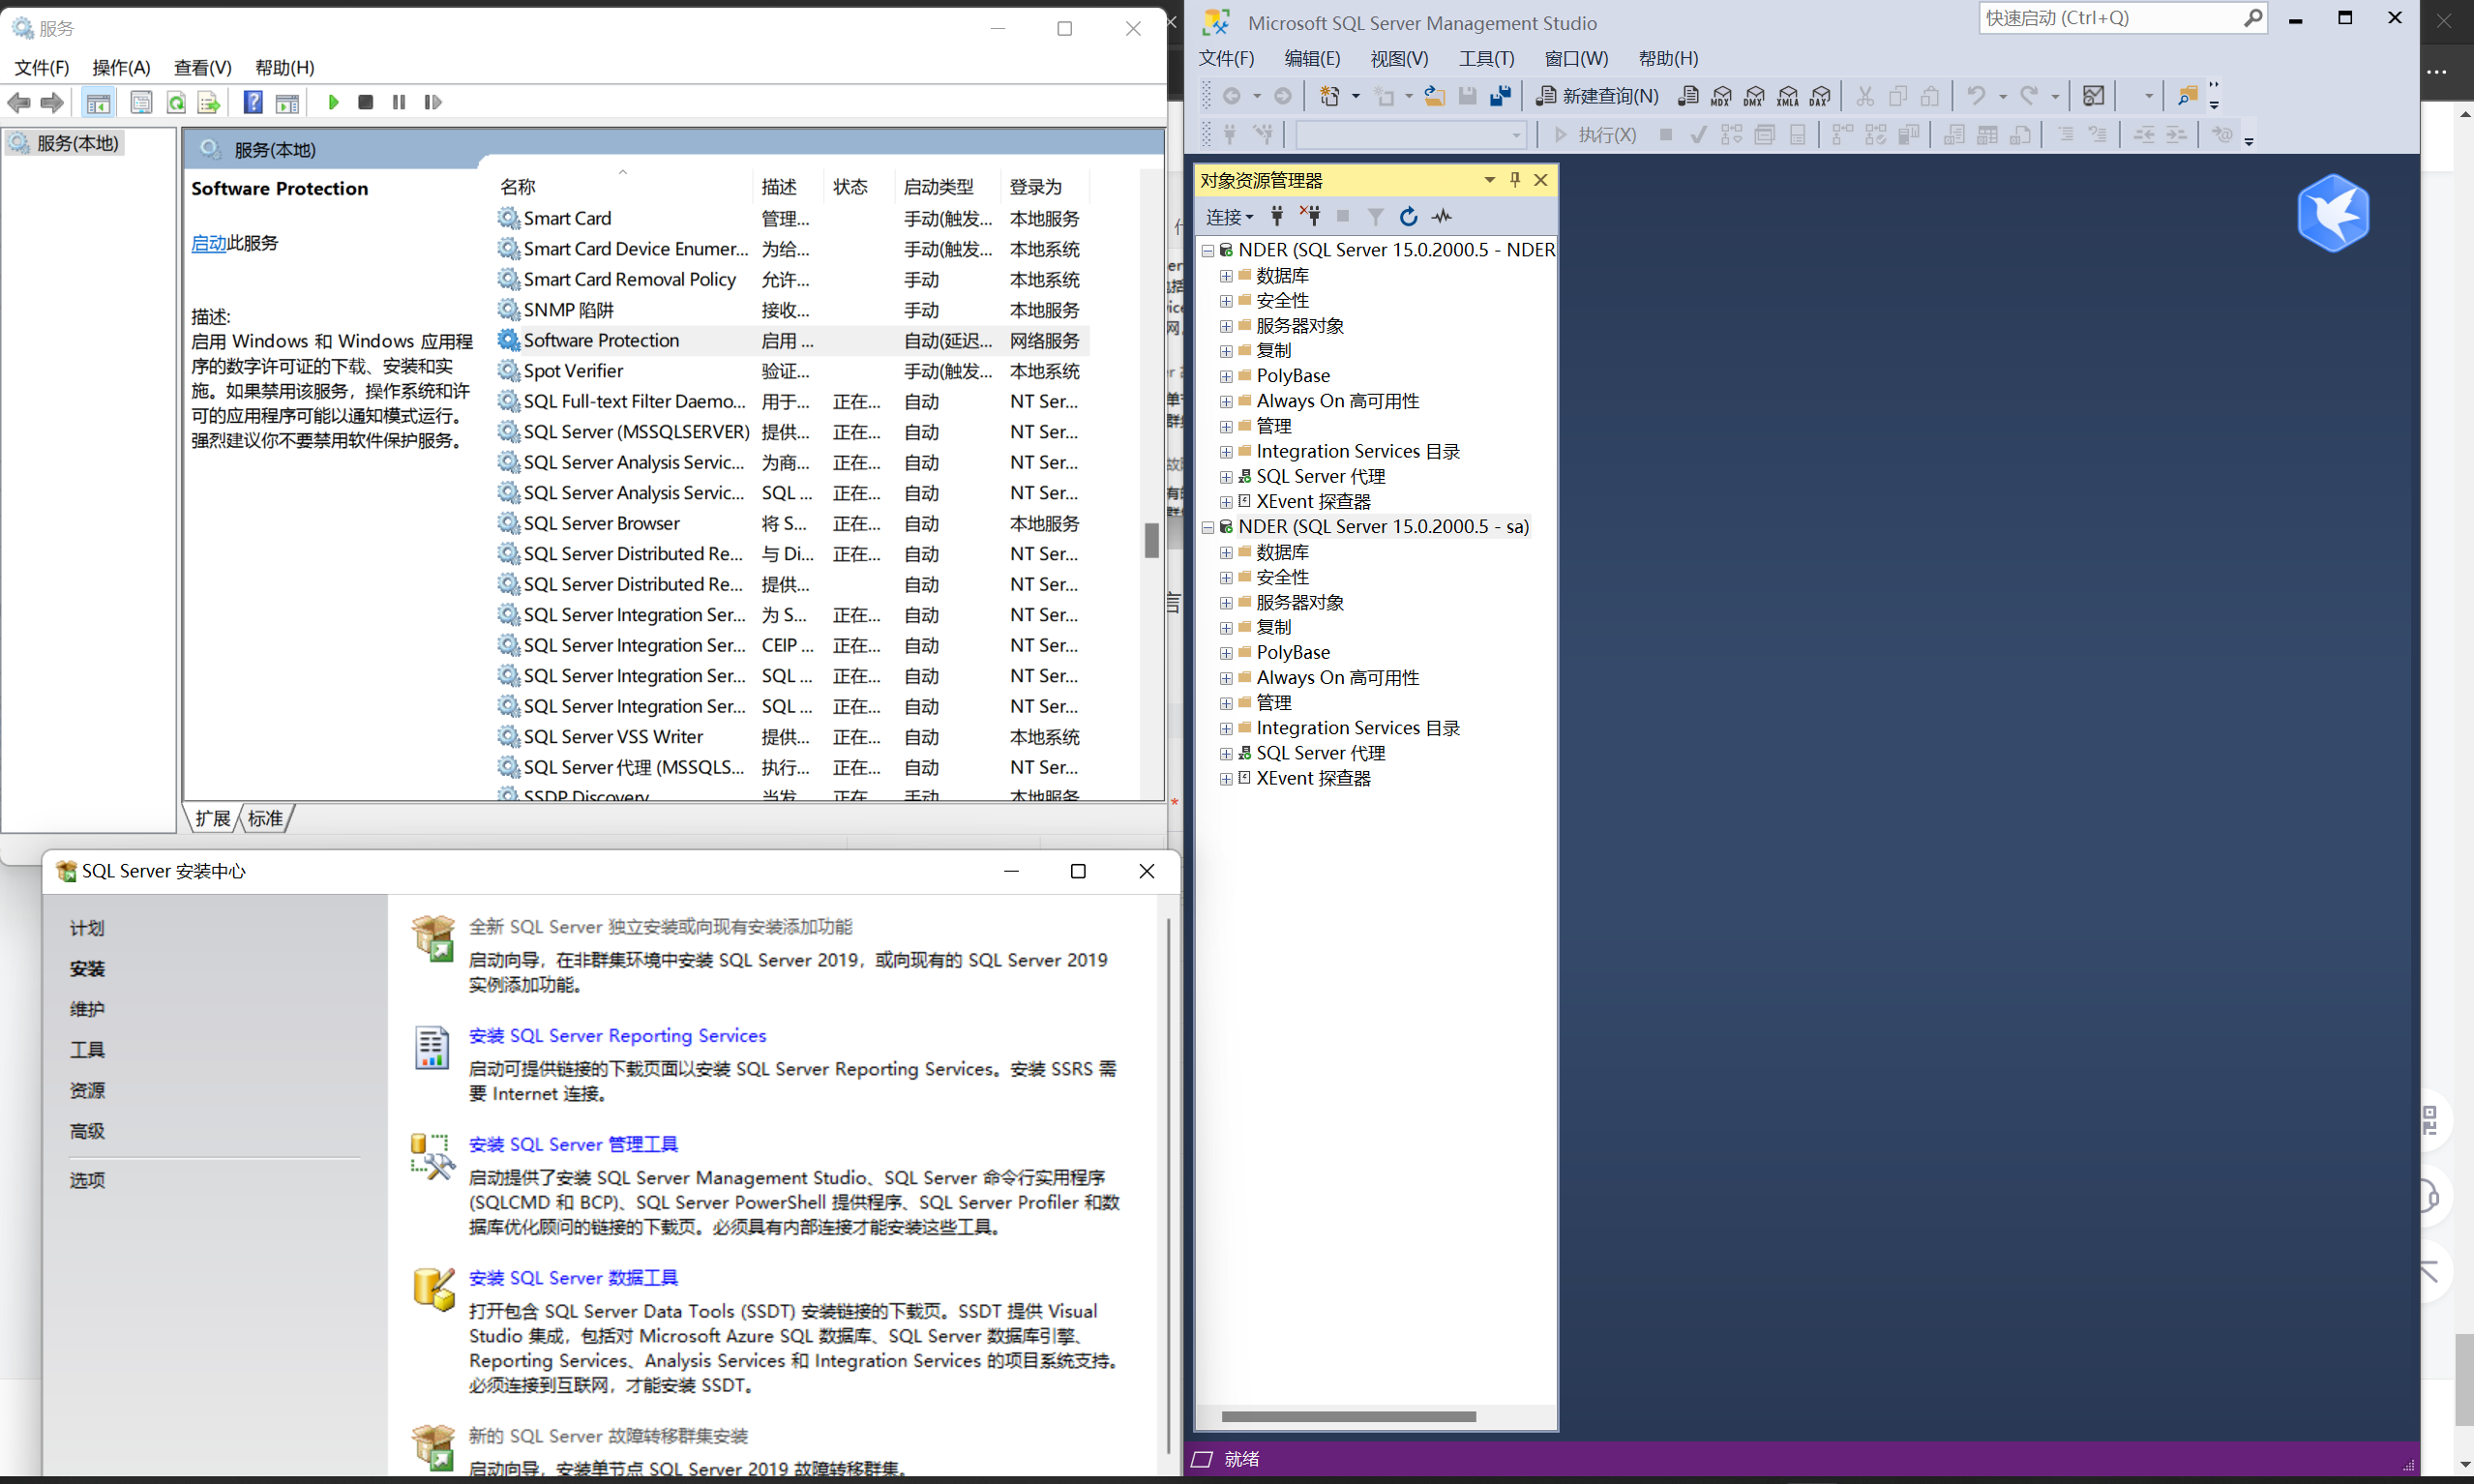The width and height of the screenshot is (2474, 1484).
Task: Click Install SQL Server Reporting Services link
Action: coord(617,1036)
